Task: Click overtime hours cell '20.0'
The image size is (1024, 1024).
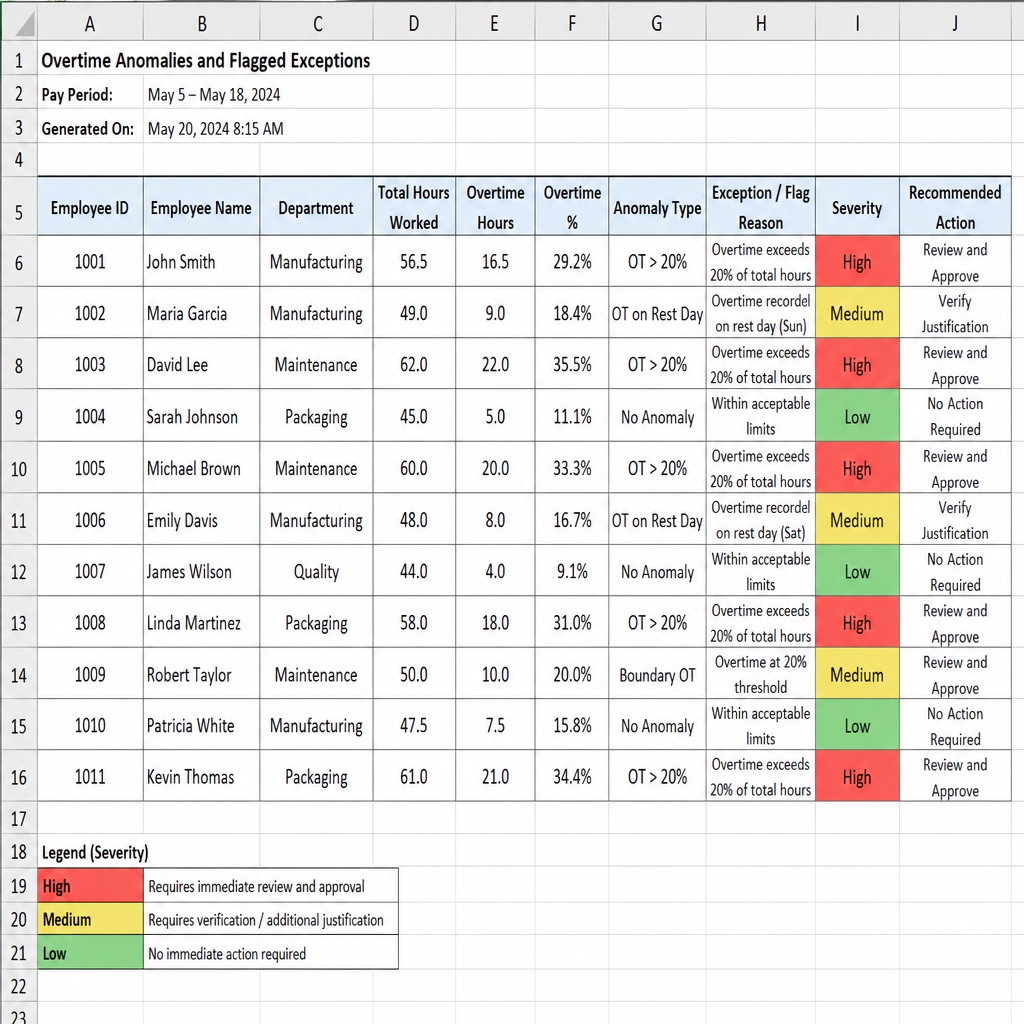Action: pyautogui.click(x=495, y=468)
